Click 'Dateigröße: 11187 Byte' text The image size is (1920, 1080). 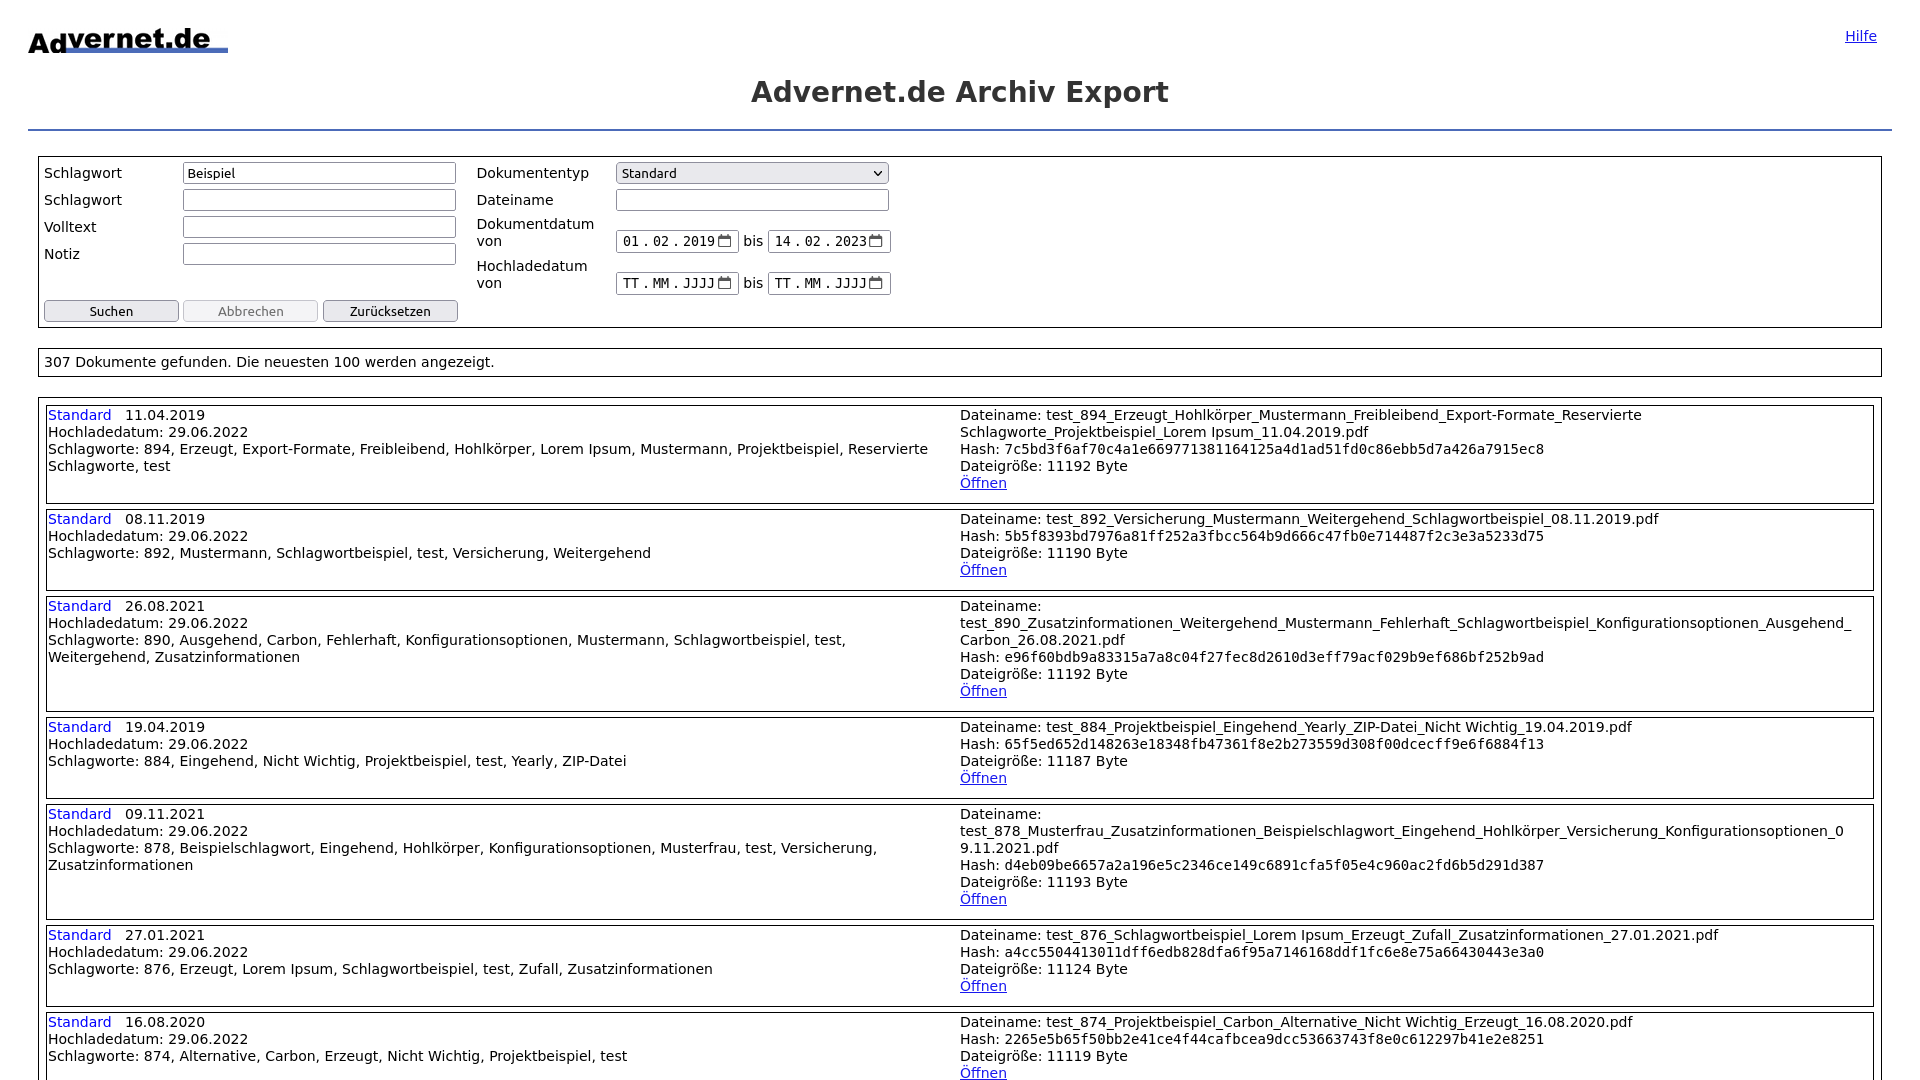coord(1044,761)
